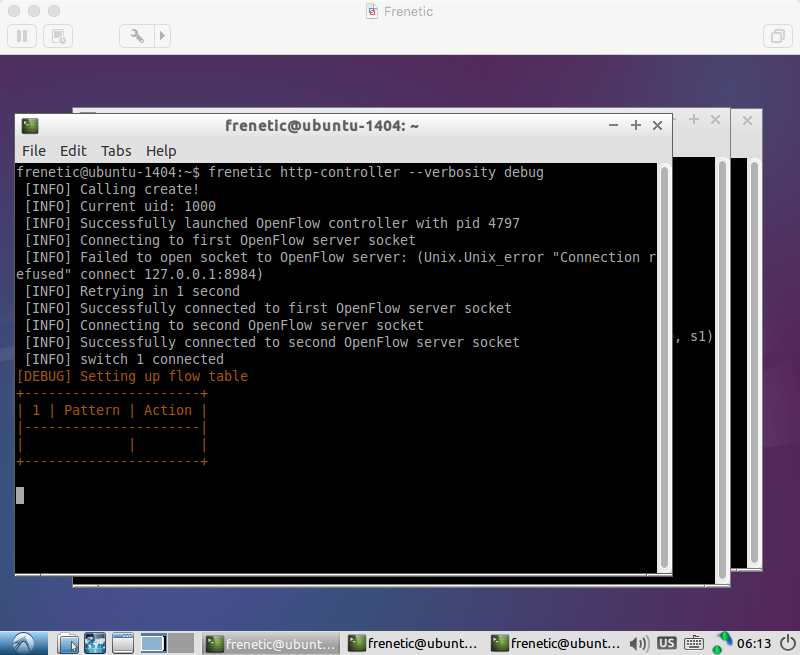
Task: Click the US keyboard layout indicator
Action: (x=666, y=643)
